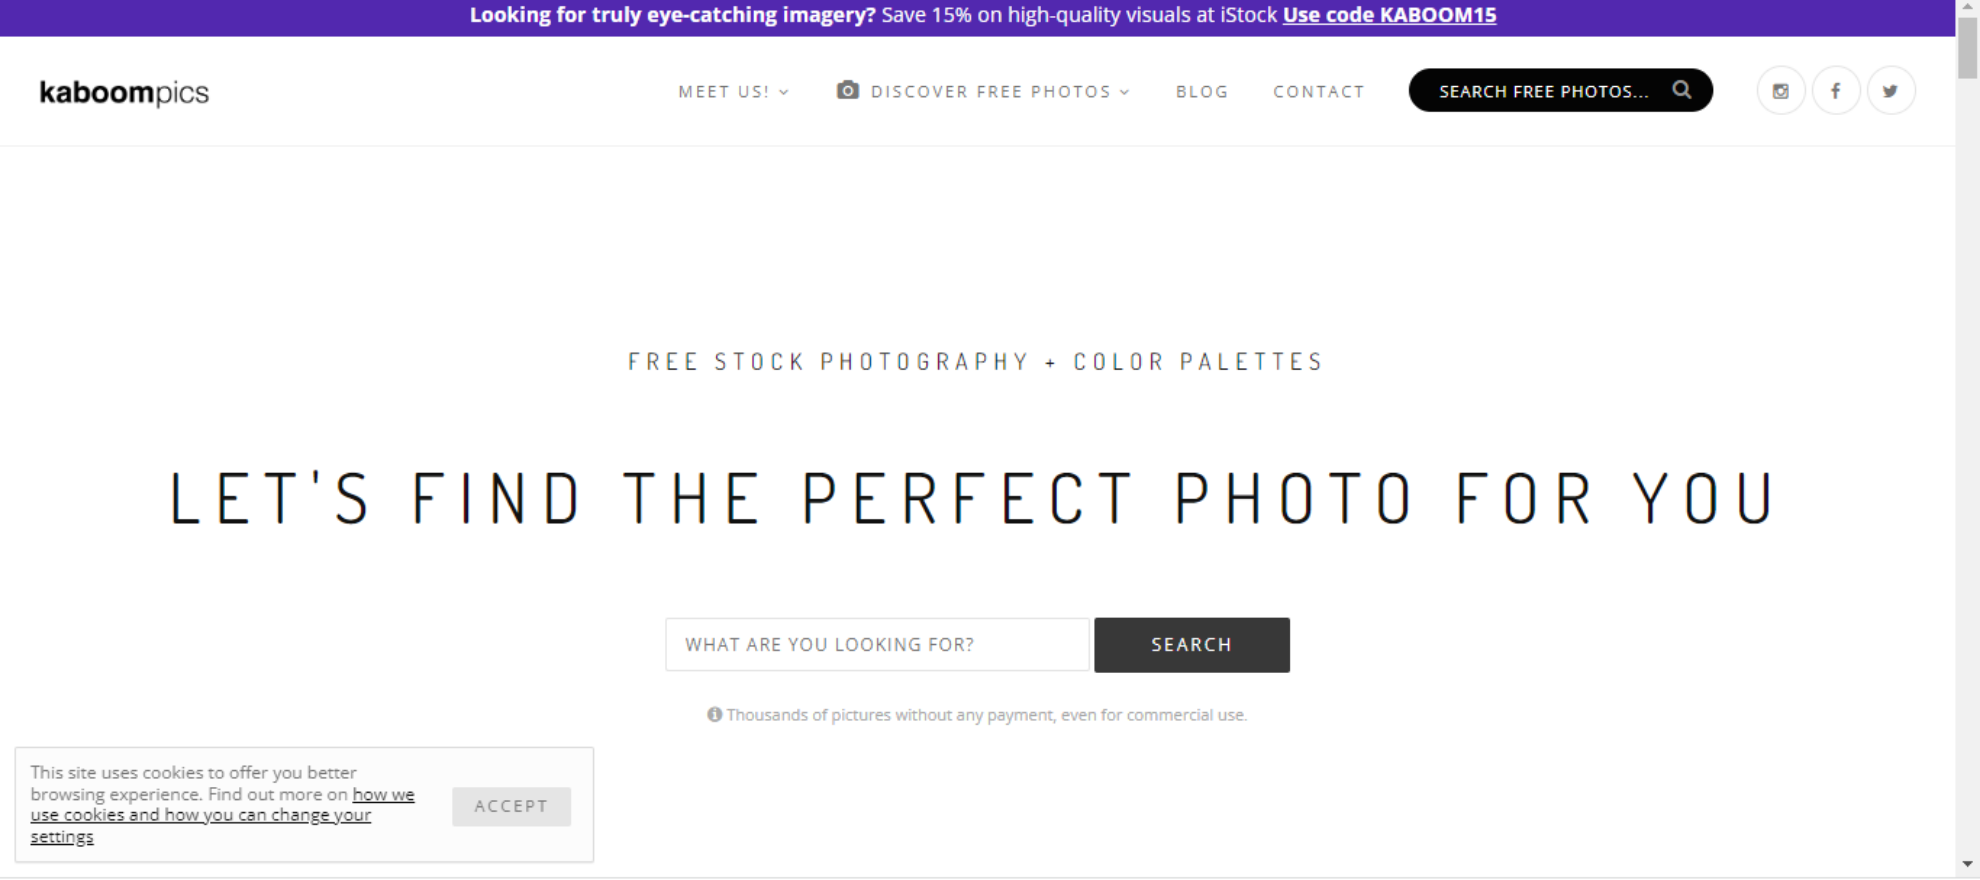
Task: Click the magnifier icon in header search
Action: pos(1682,90)
